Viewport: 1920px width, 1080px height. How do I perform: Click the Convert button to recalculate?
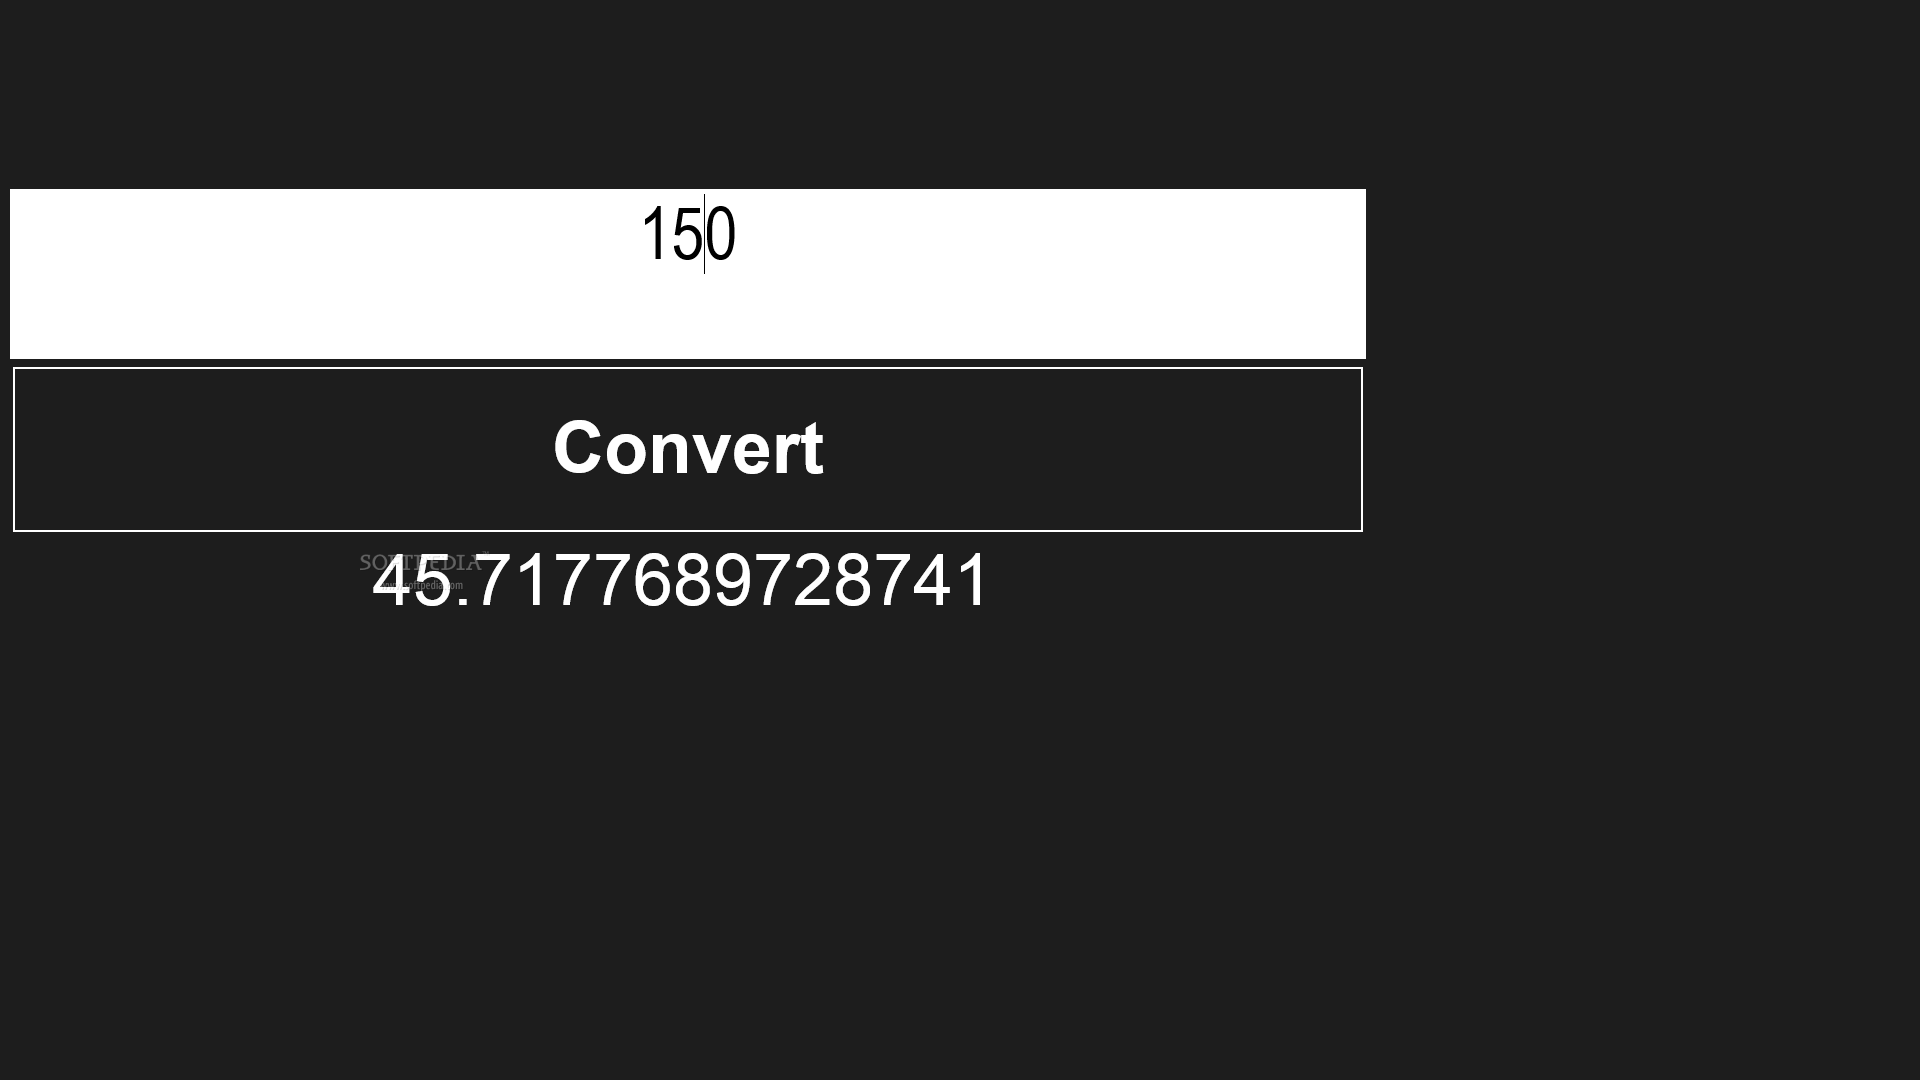click(687, 448)
